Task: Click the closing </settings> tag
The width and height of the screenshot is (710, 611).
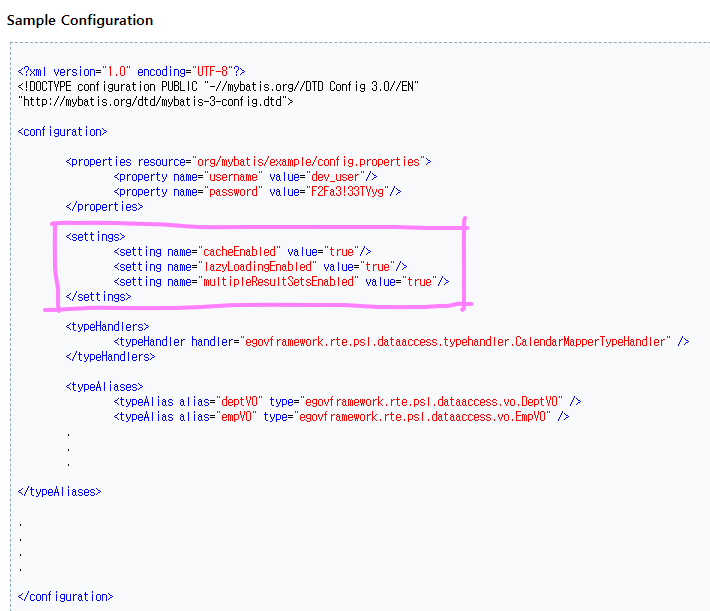Action: tap(98, 297)
